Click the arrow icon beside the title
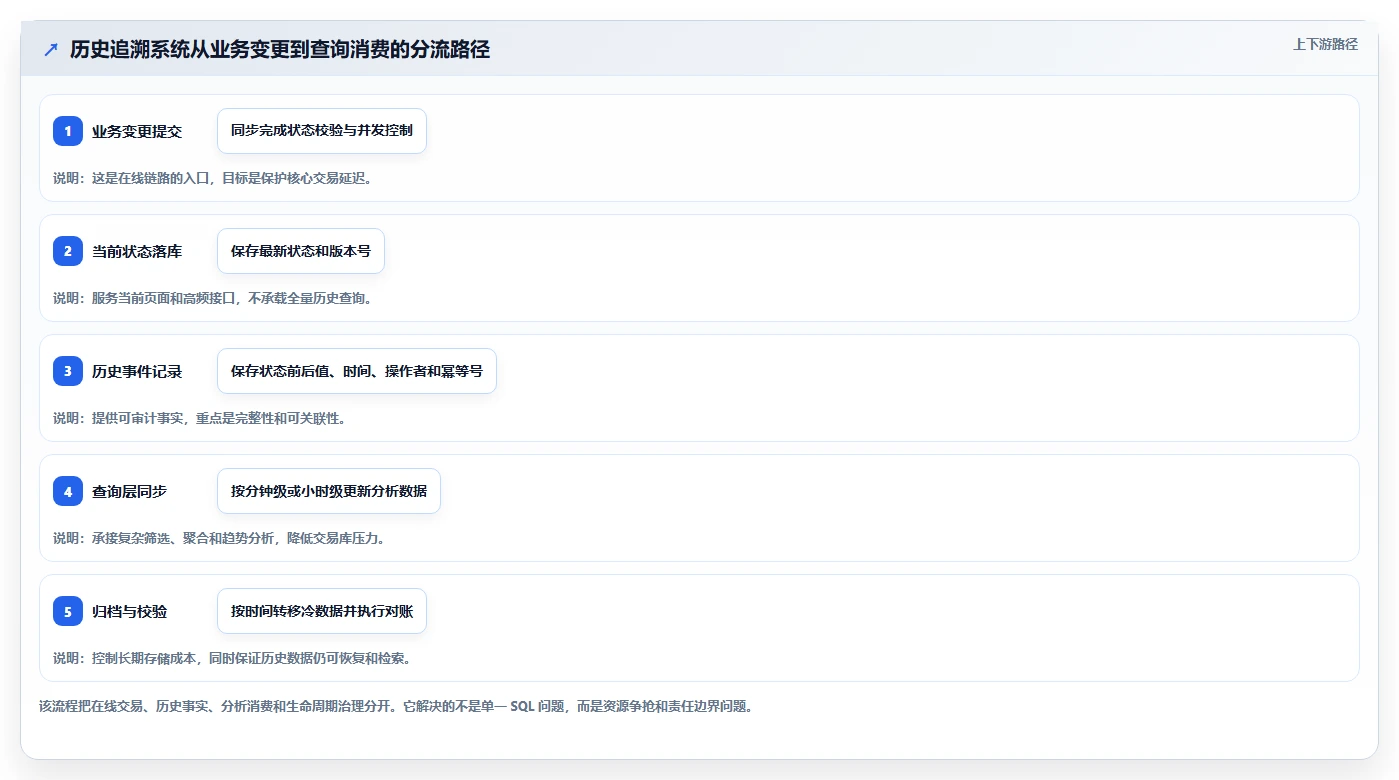 pos(51,50)
